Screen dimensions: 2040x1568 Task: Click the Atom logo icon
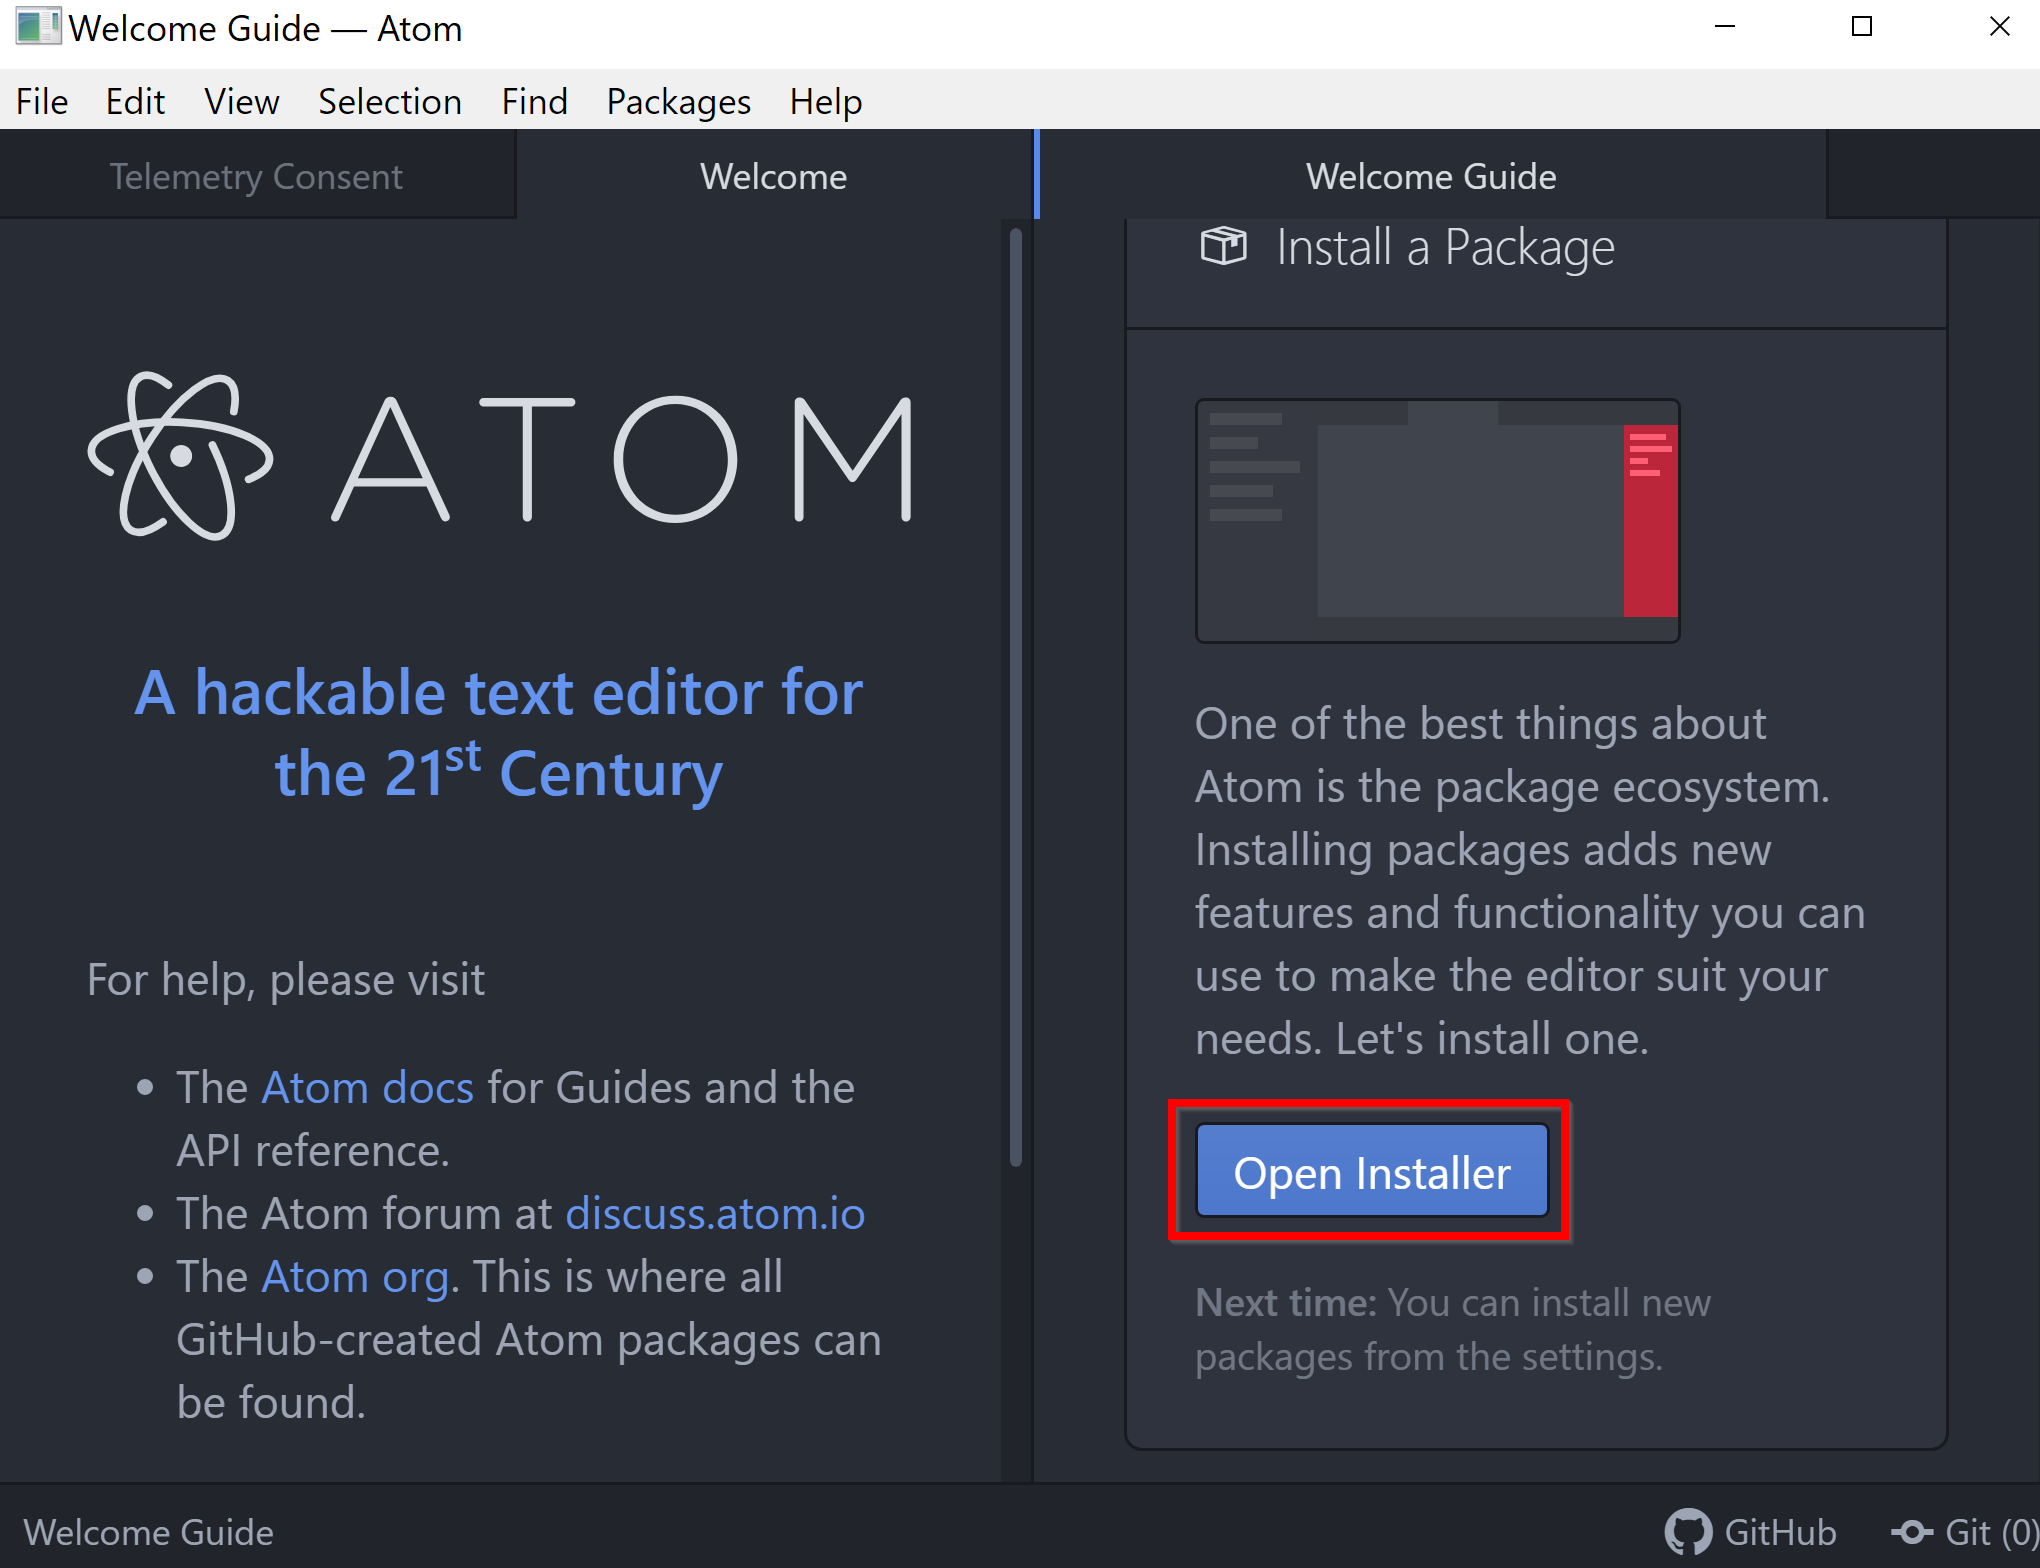(180, 456)
